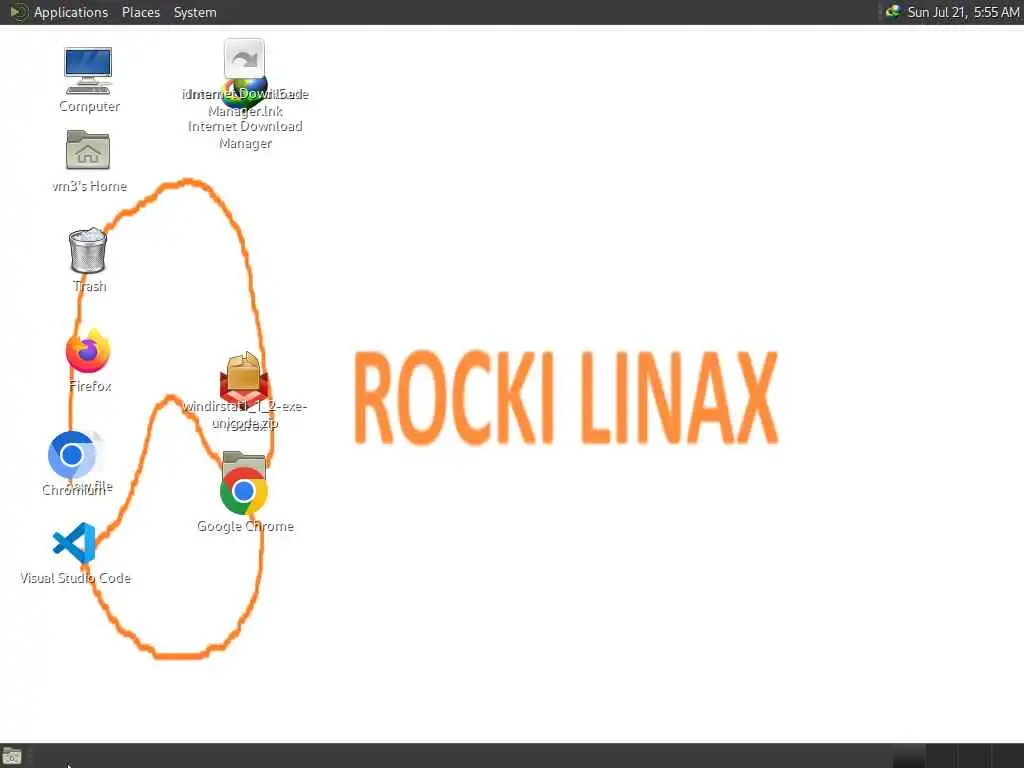Select the shortcut link icon above Internet Download Manager
The height and width of the screenshot is (768, 1024).
(244, 58)
